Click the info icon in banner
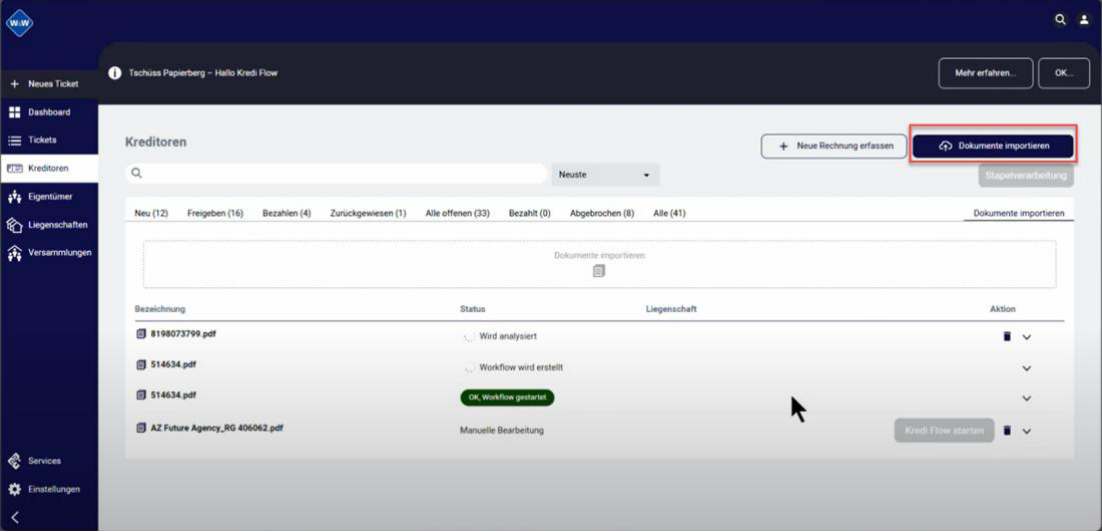Image resolution: width=1102 pixels, height=532 pixels. [x=115, y=73]
